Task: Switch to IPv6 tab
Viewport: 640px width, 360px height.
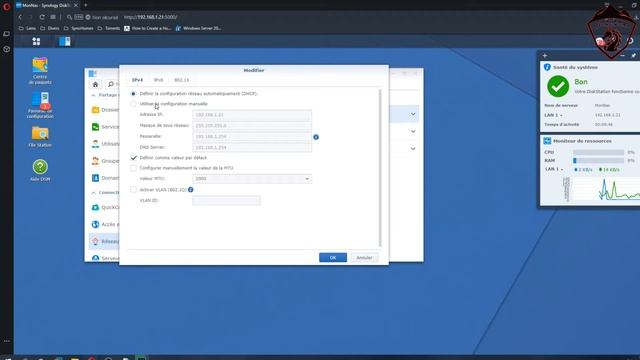Action: pos(158,80)
